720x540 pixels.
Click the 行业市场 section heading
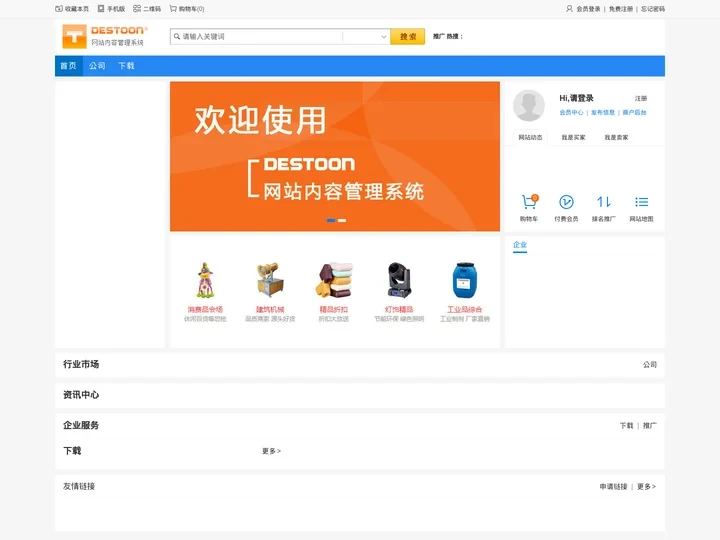81,364
